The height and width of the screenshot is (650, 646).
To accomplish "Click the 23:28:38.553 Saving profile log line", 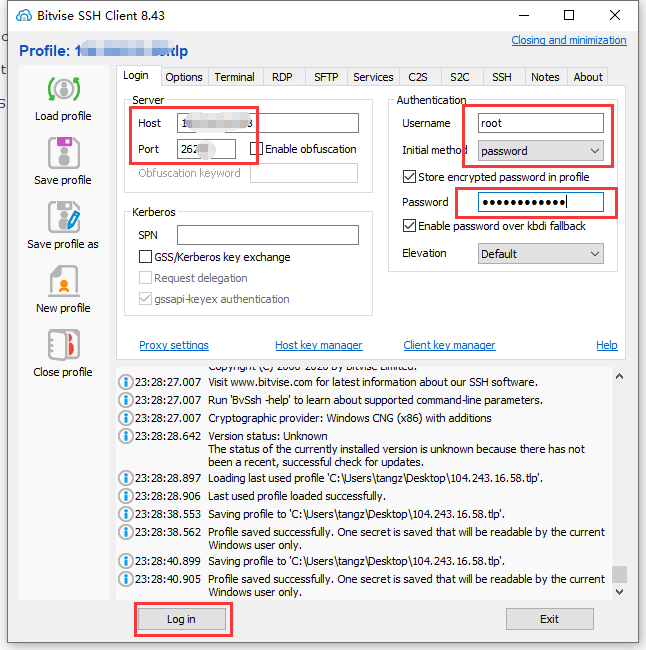I will pos(356,514).
